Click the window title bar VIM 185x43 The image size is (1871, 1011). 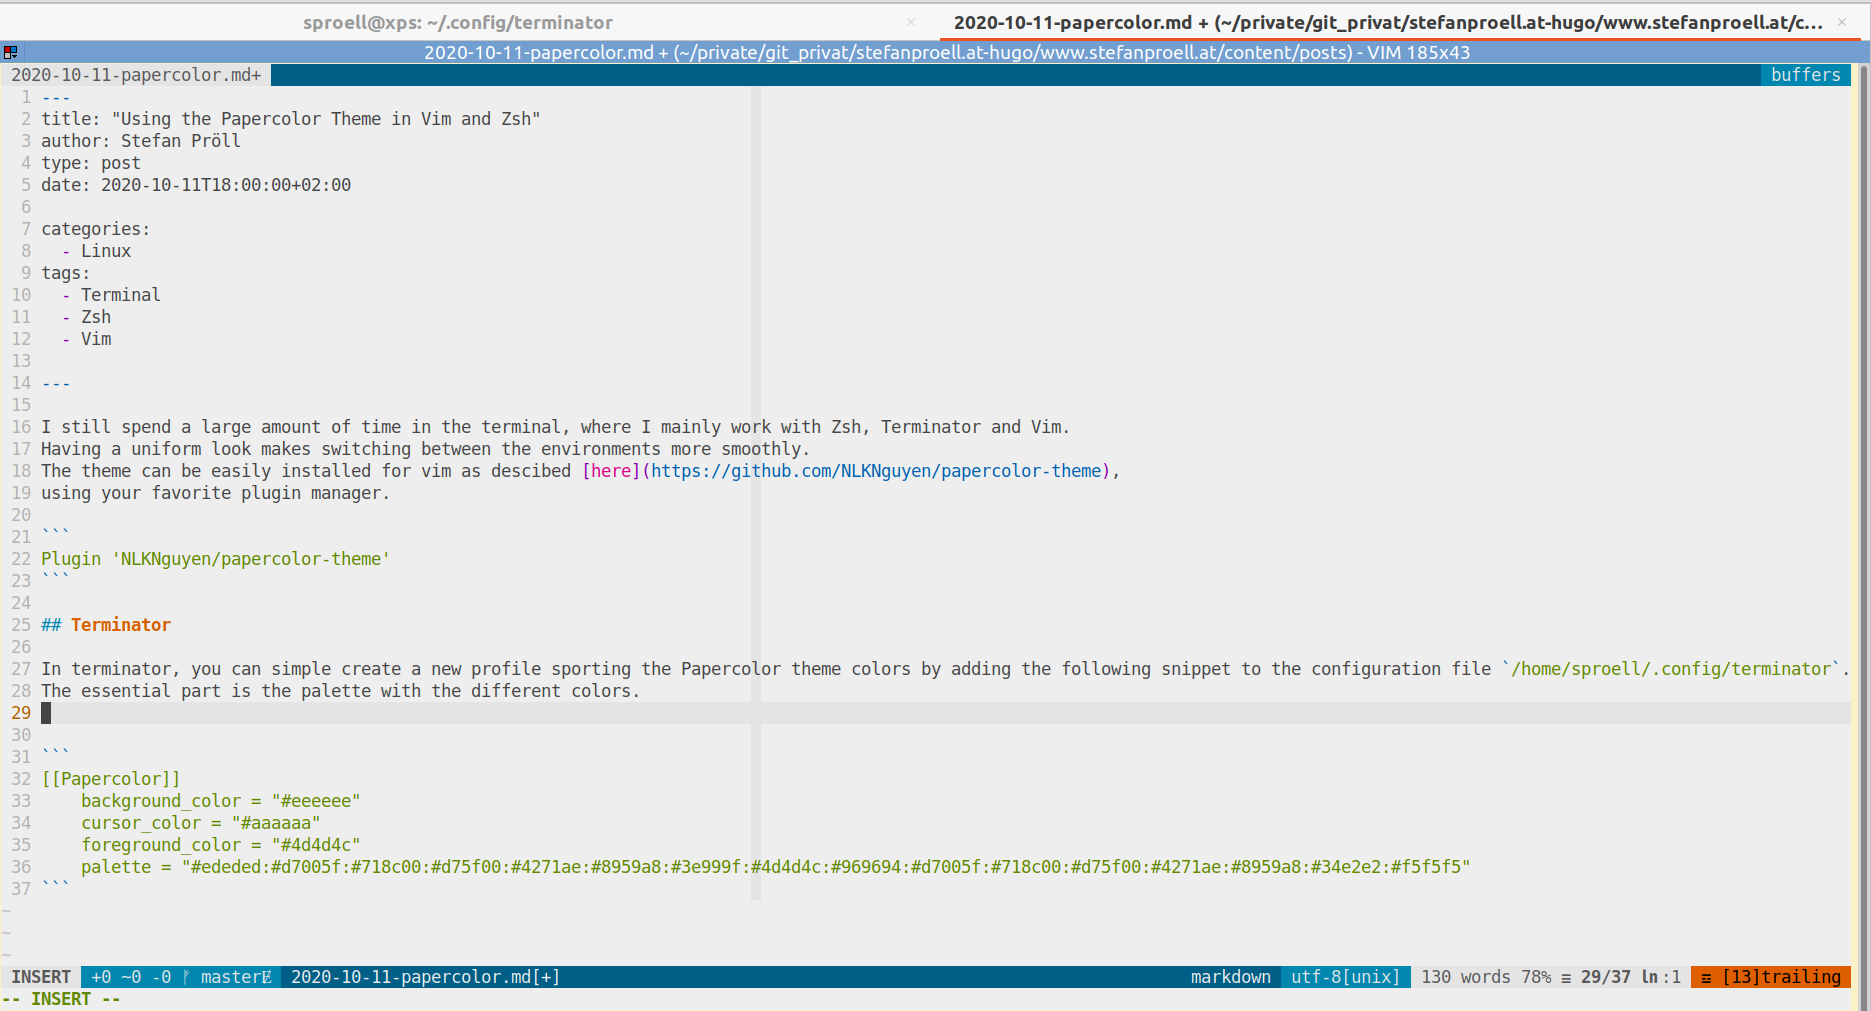coord(946,52)
